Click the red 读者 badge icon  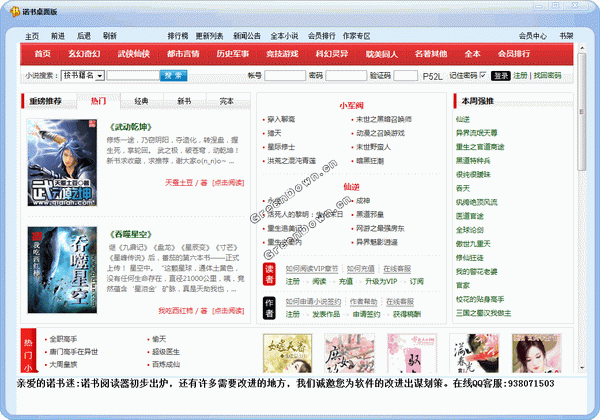(x=269, y=274)
